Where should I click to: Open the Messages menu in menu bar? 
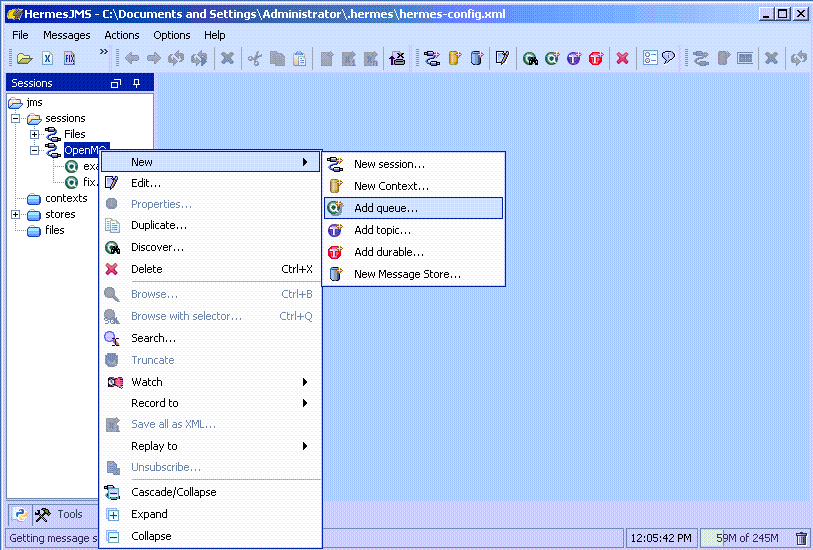point(66,35)
